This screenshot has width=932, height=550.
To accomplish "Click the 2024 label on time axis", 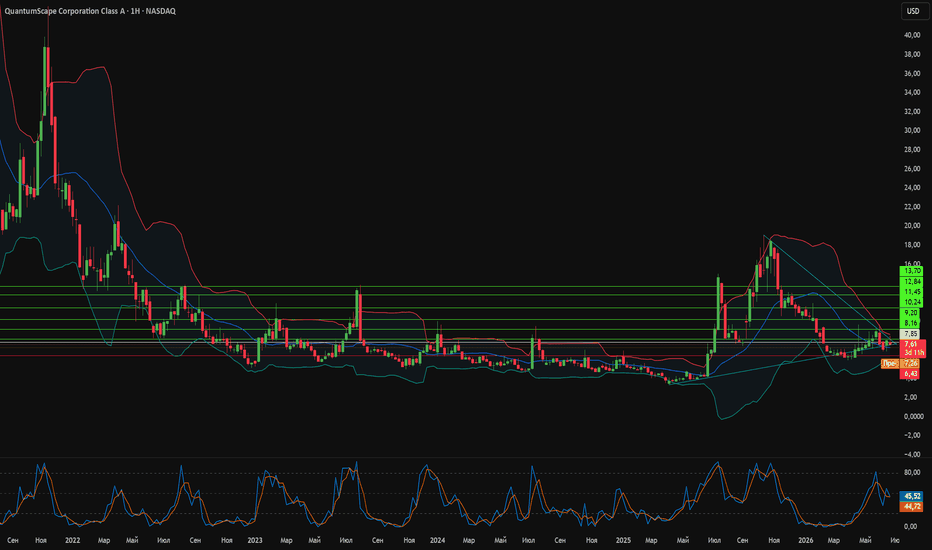I will [x=437, y=540].
